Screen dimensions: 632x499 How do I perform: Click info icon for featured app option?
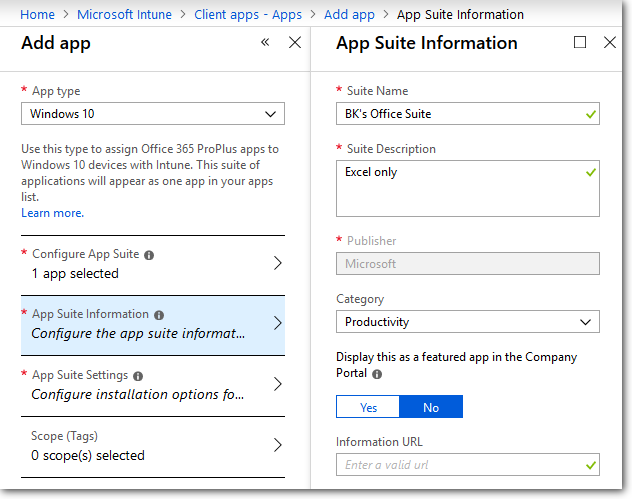click(x=377, y=375)
